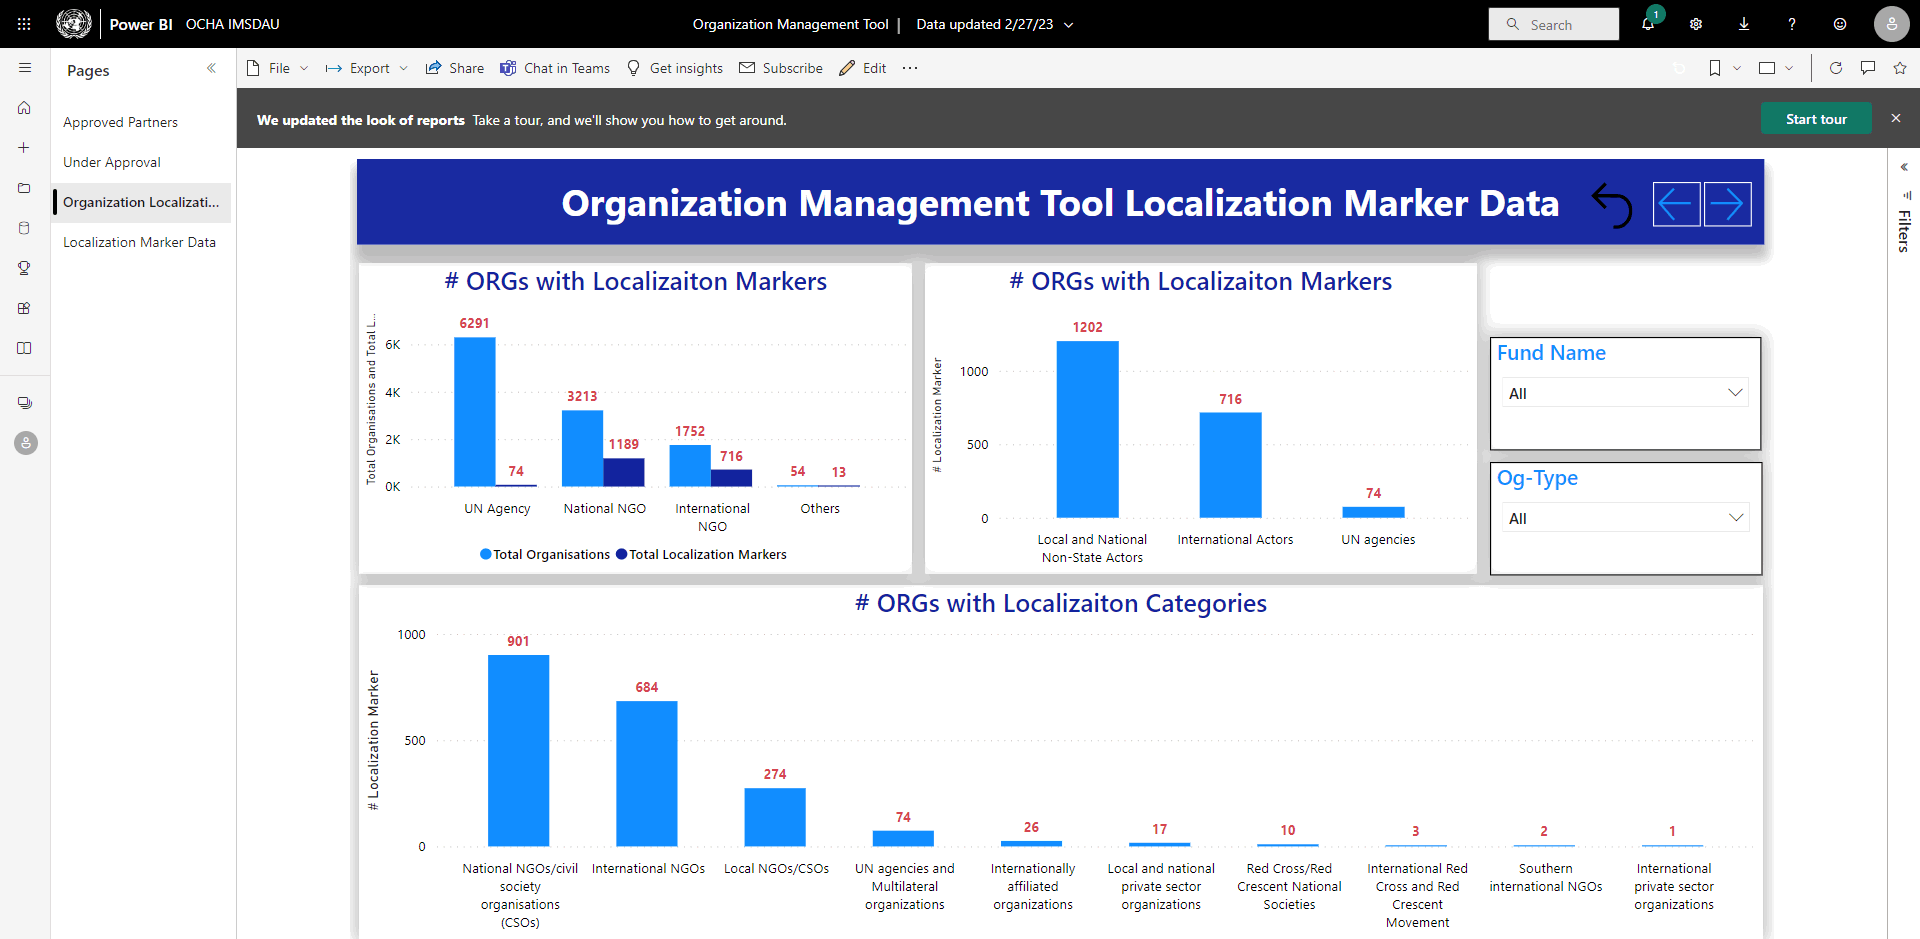Select the UN Agency 6291 bar

coord(475,412)
